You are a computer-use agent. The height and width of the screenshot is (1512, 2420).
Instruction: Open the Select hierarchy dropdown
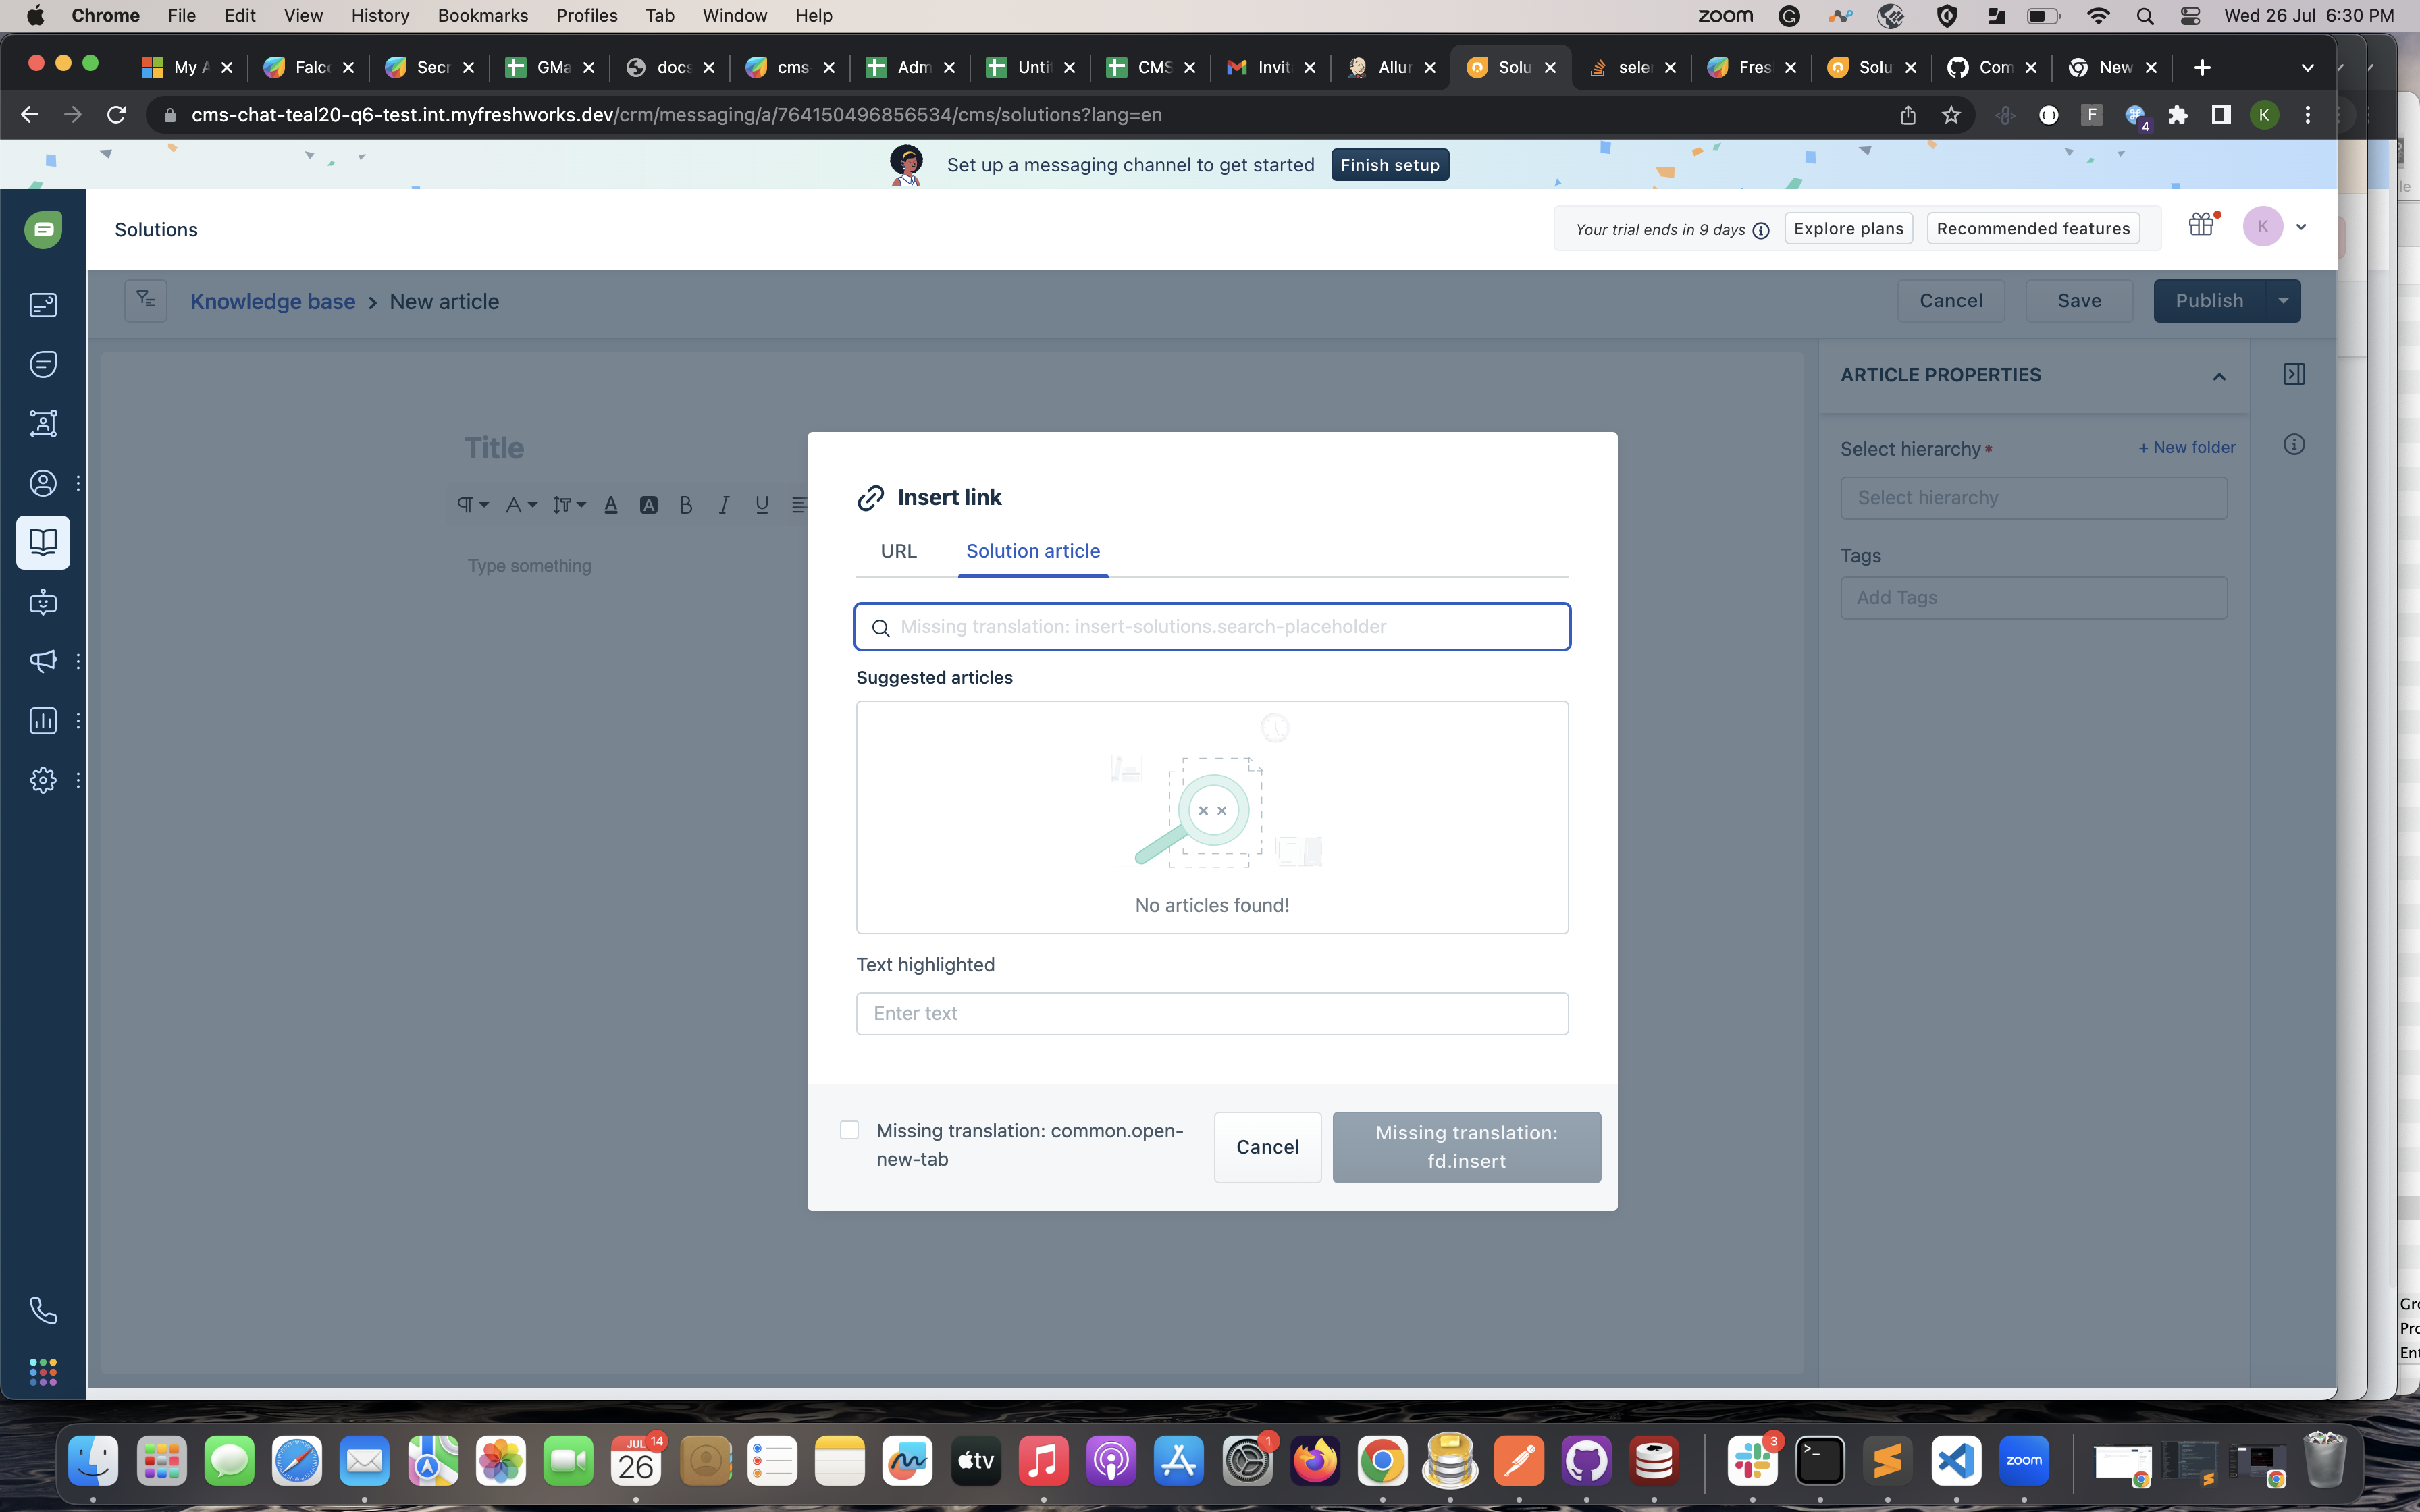[2033, 498]
